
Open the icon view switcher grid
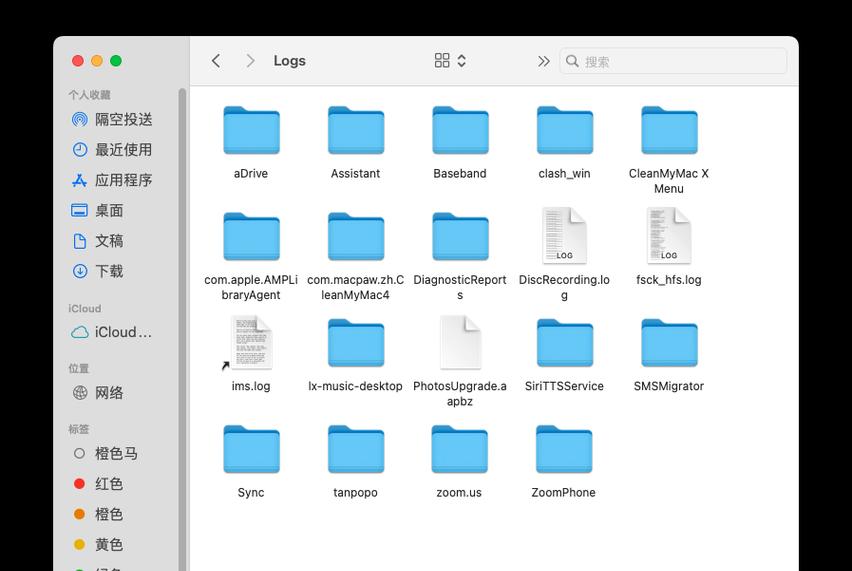pos(450,60)
